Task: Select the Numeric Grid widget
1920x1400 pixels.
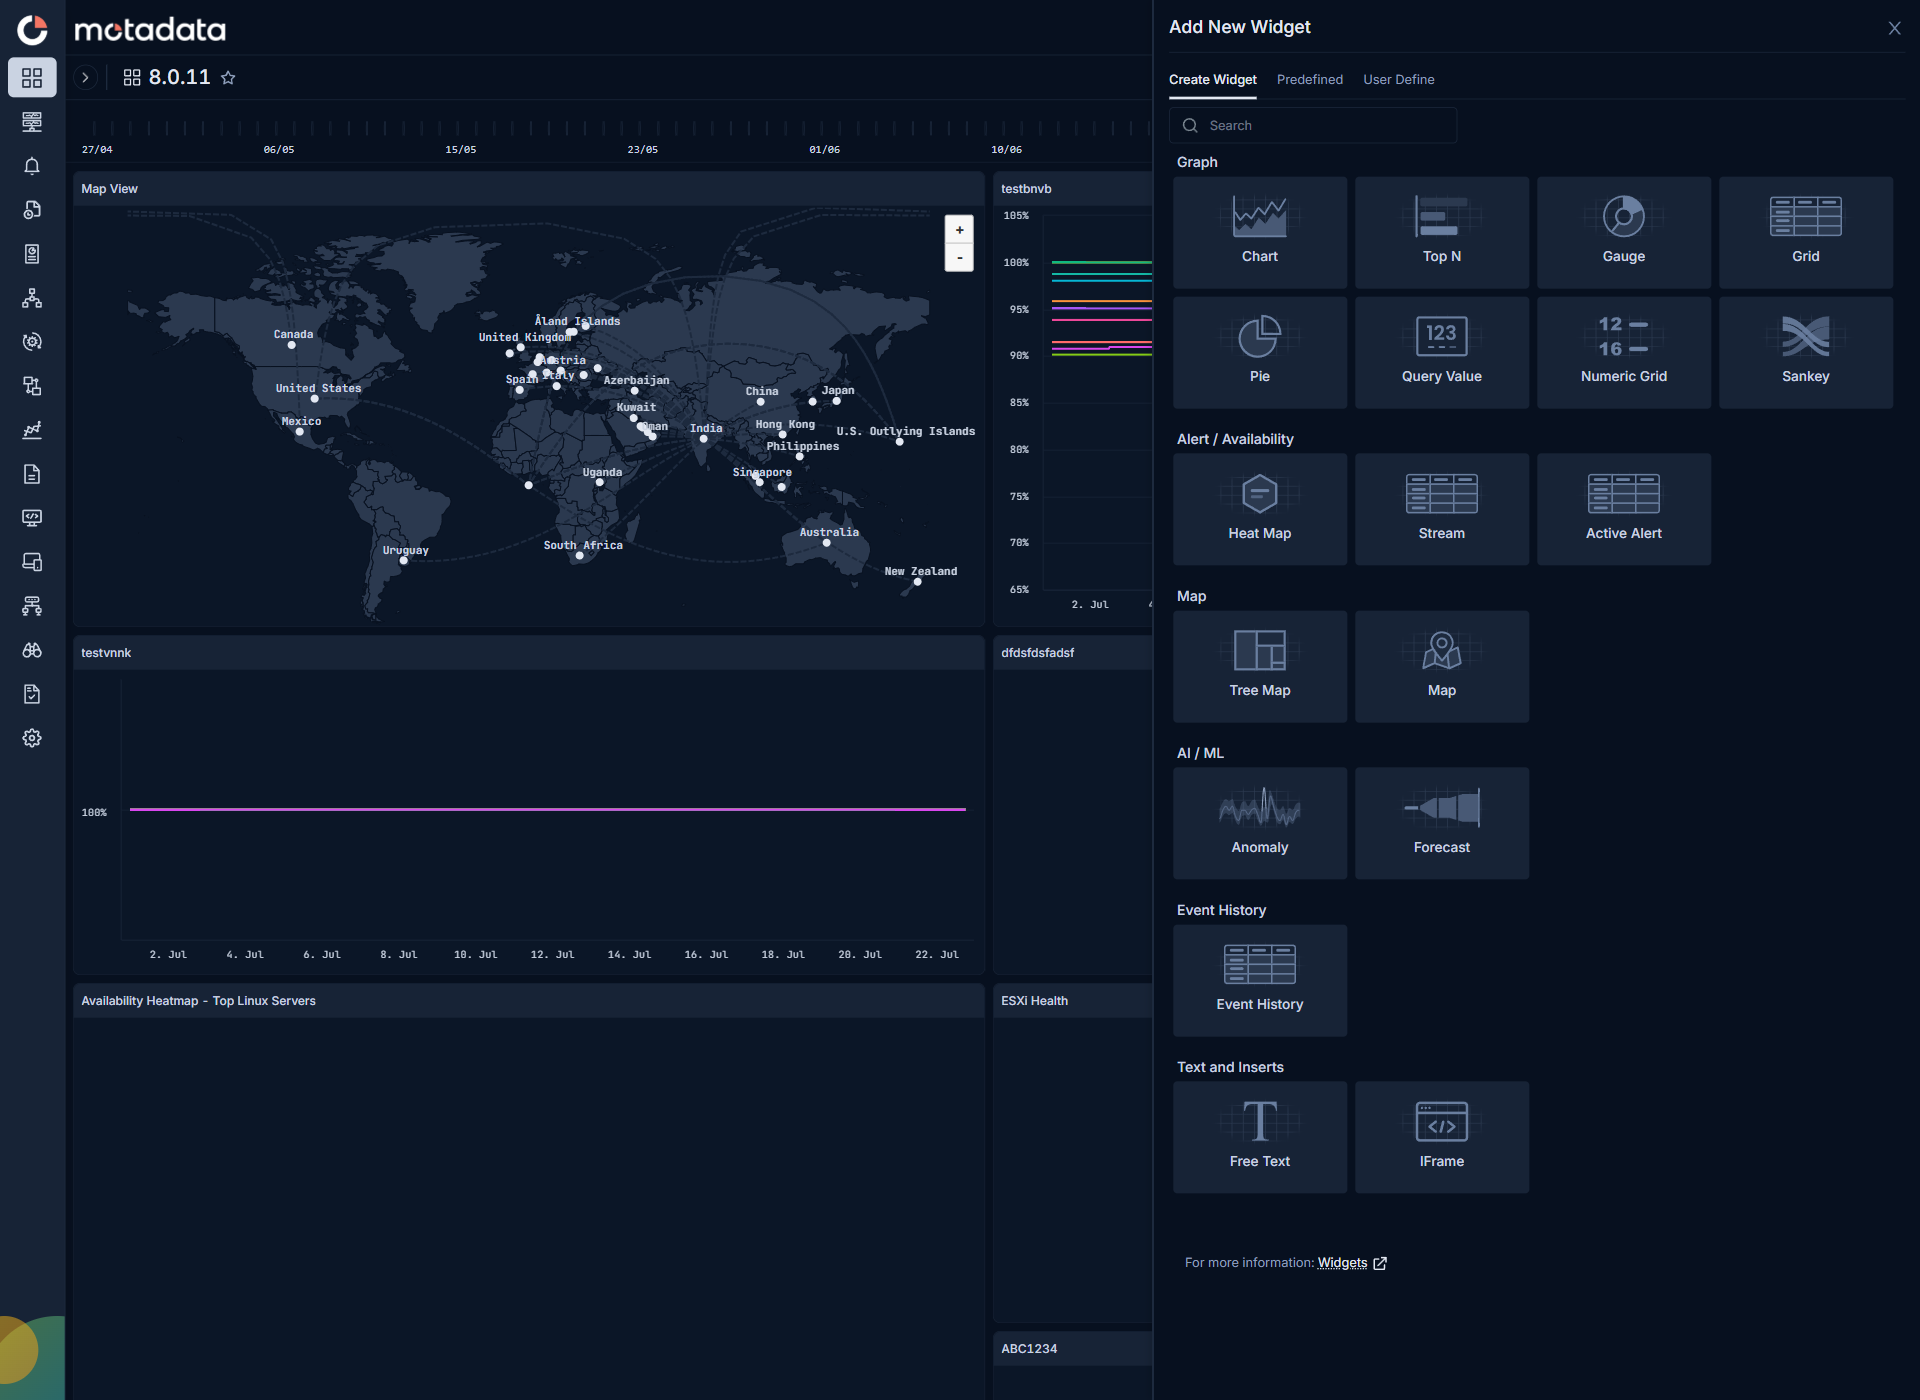Action: pyautogui.click(x=1623, y=352)
